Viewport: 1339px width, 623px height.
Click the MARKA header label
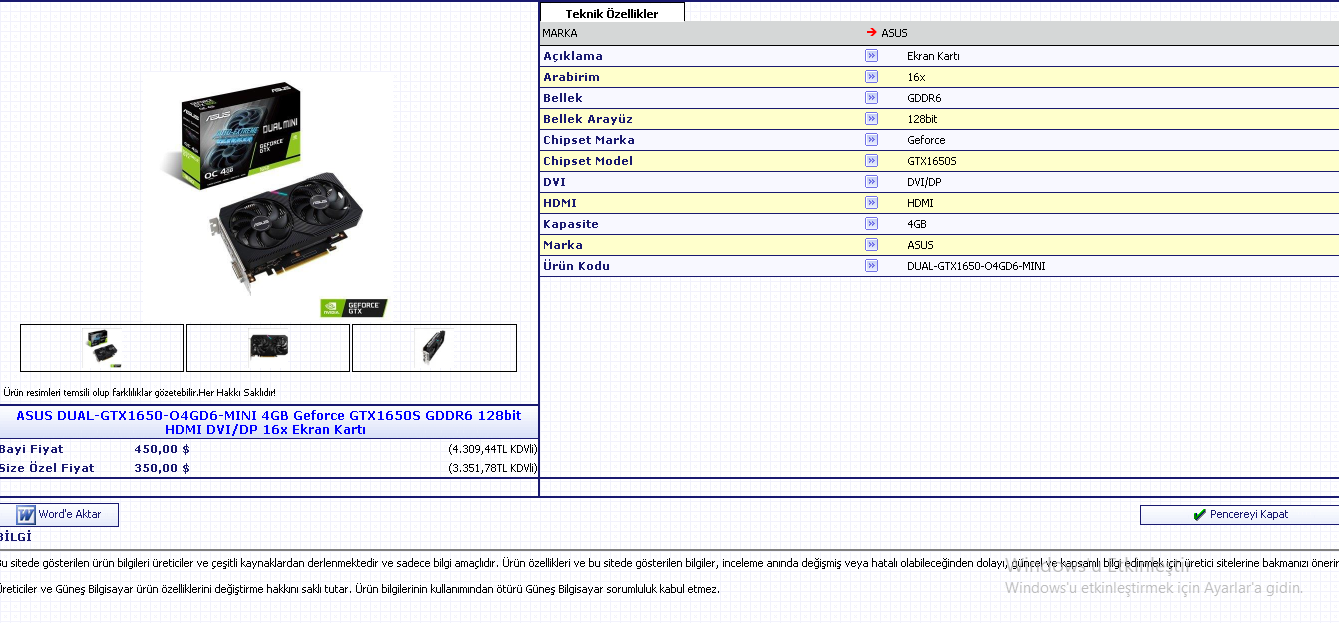560,33
